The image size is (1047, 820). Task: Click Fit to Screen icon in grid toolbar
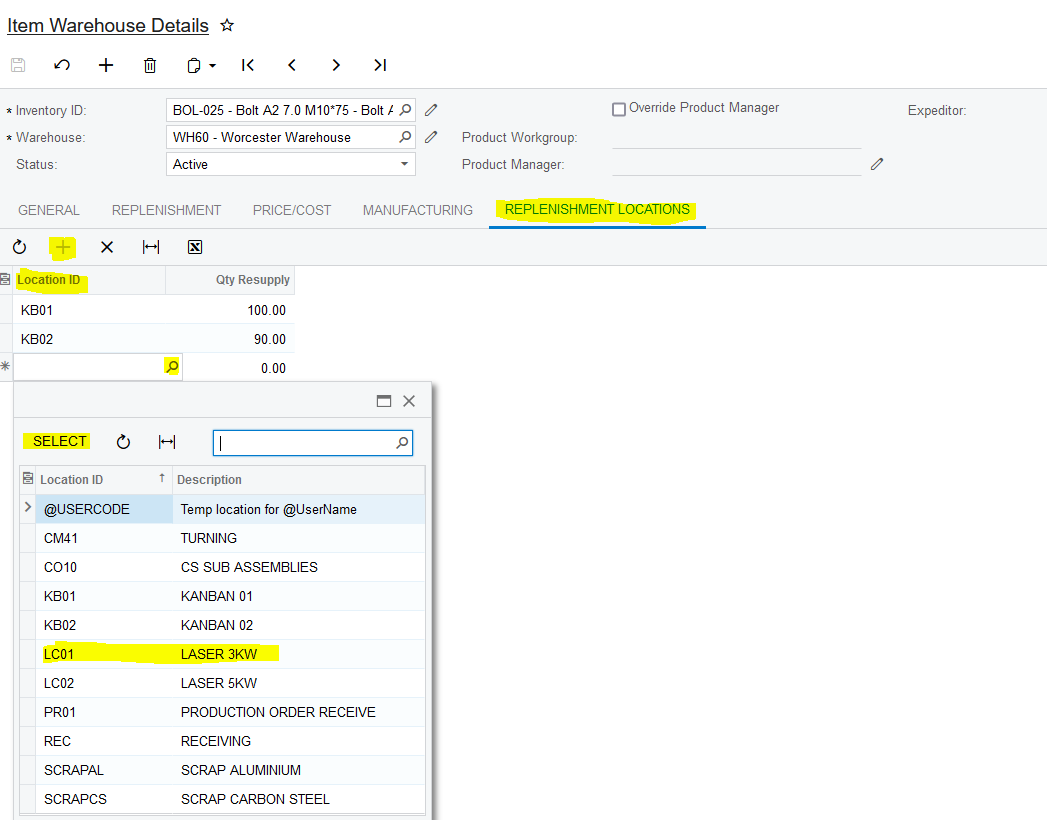151,247
